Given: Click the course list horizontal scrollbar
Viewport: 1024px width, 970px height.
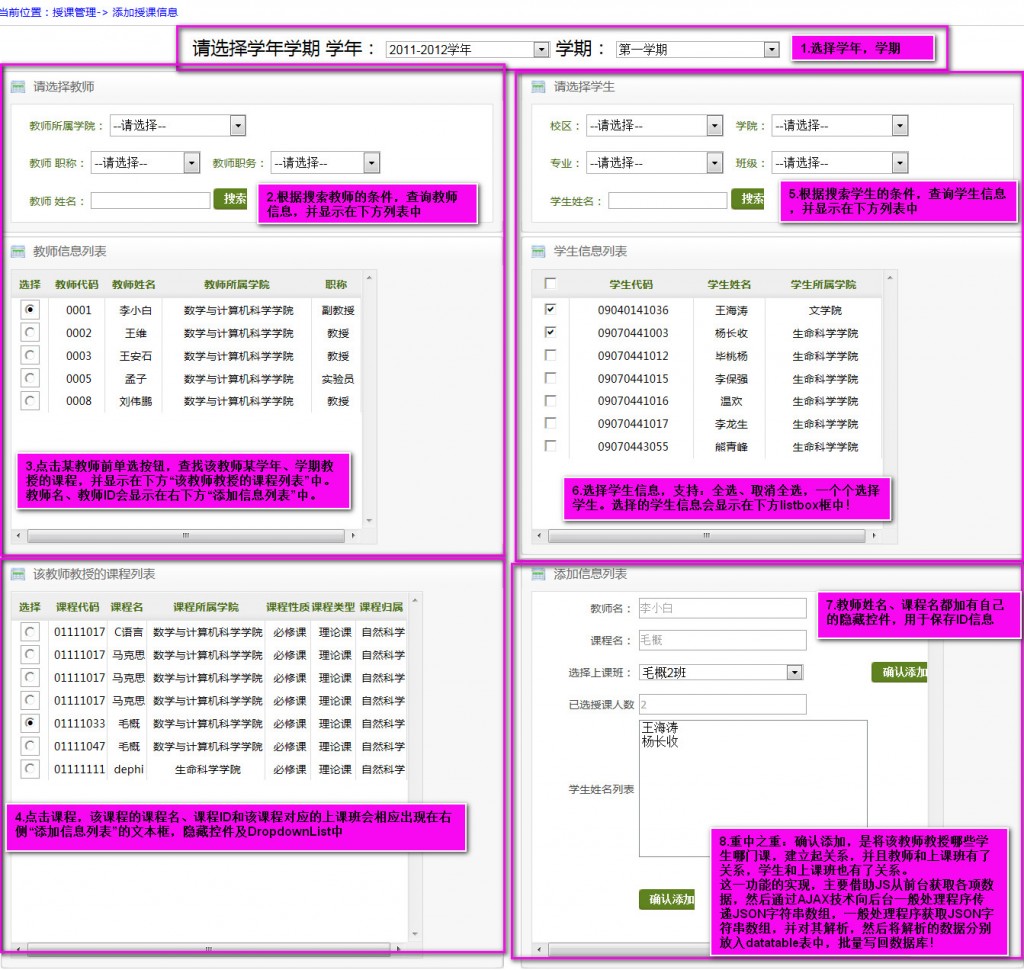Looking at the screenshot, I should pos(208,948).
